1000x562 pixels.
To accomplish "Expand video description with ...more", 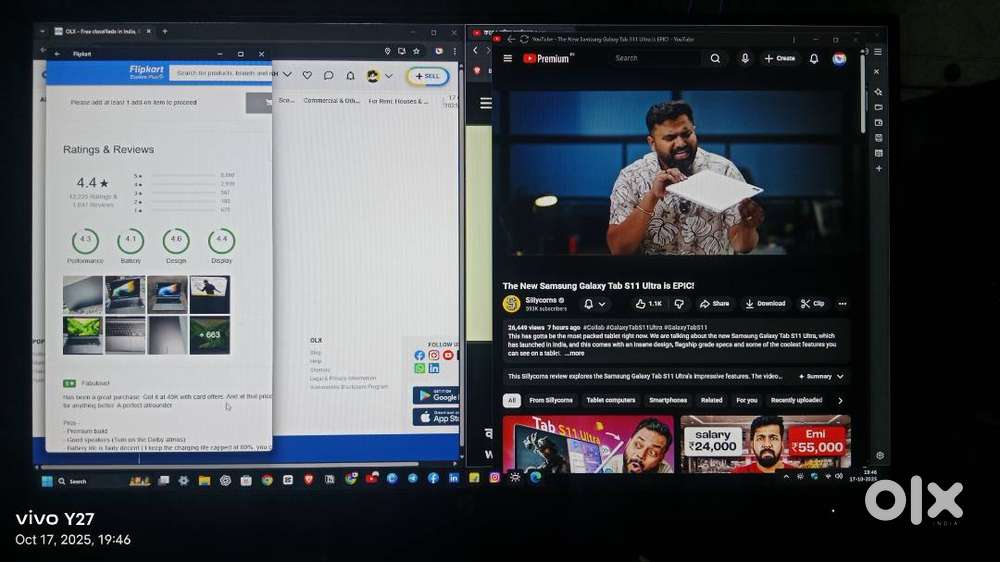I will [575, 353].
